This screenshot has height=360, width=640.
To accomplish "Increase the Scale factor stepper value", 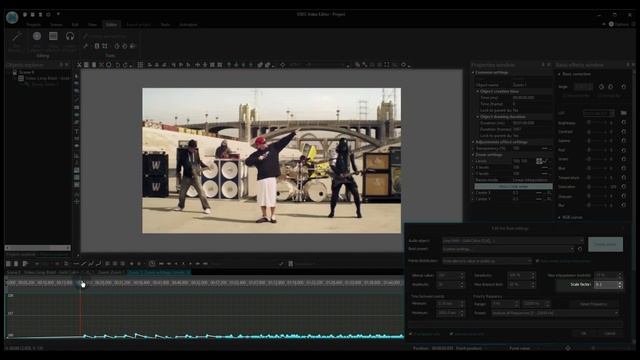I will coord(620,282).
